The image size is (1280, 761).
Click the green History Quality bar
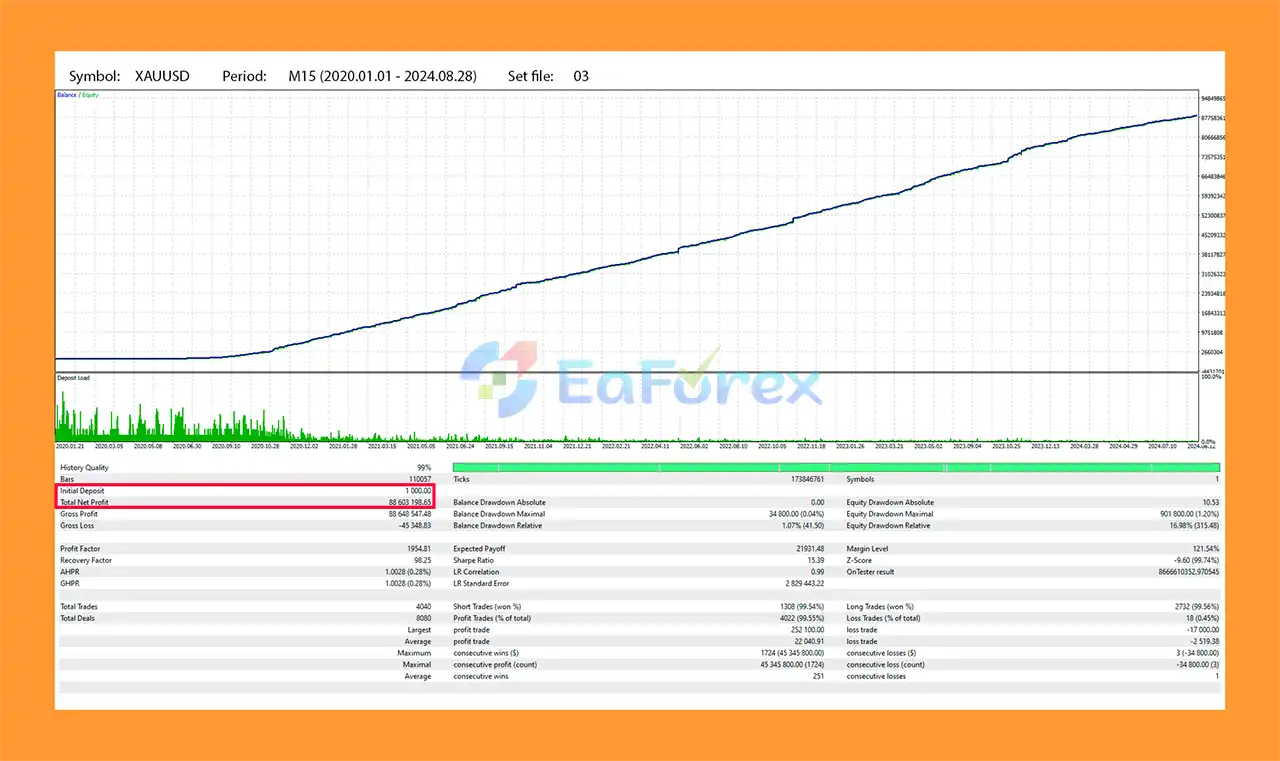click(836, 467)
